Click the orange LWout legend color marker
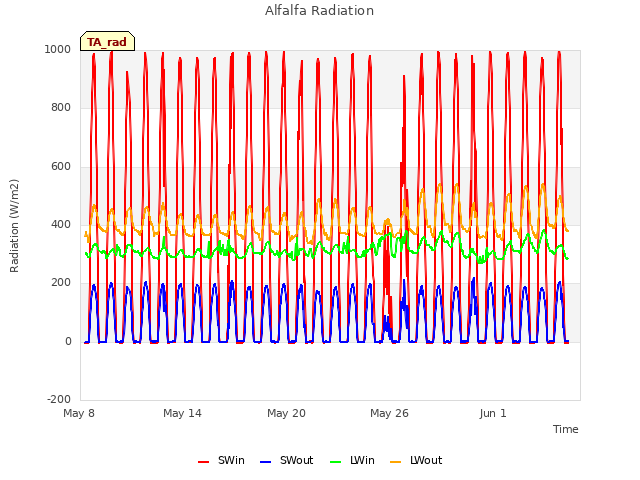 [396, 462]
